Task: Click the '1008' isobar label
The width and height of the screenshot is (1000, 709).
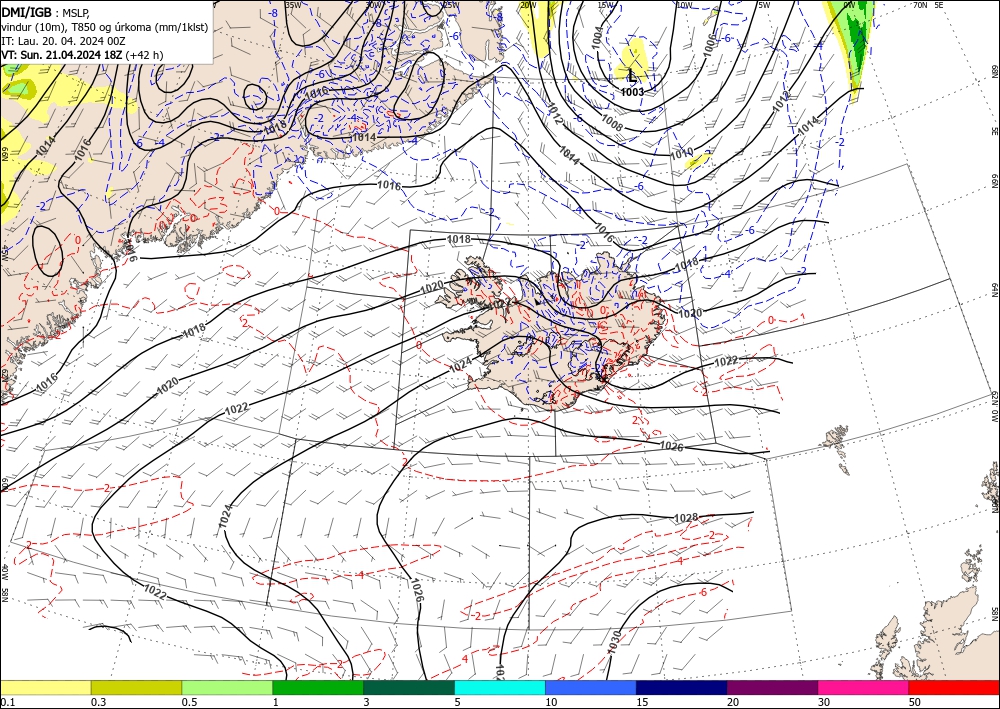Action: point(612,124)
